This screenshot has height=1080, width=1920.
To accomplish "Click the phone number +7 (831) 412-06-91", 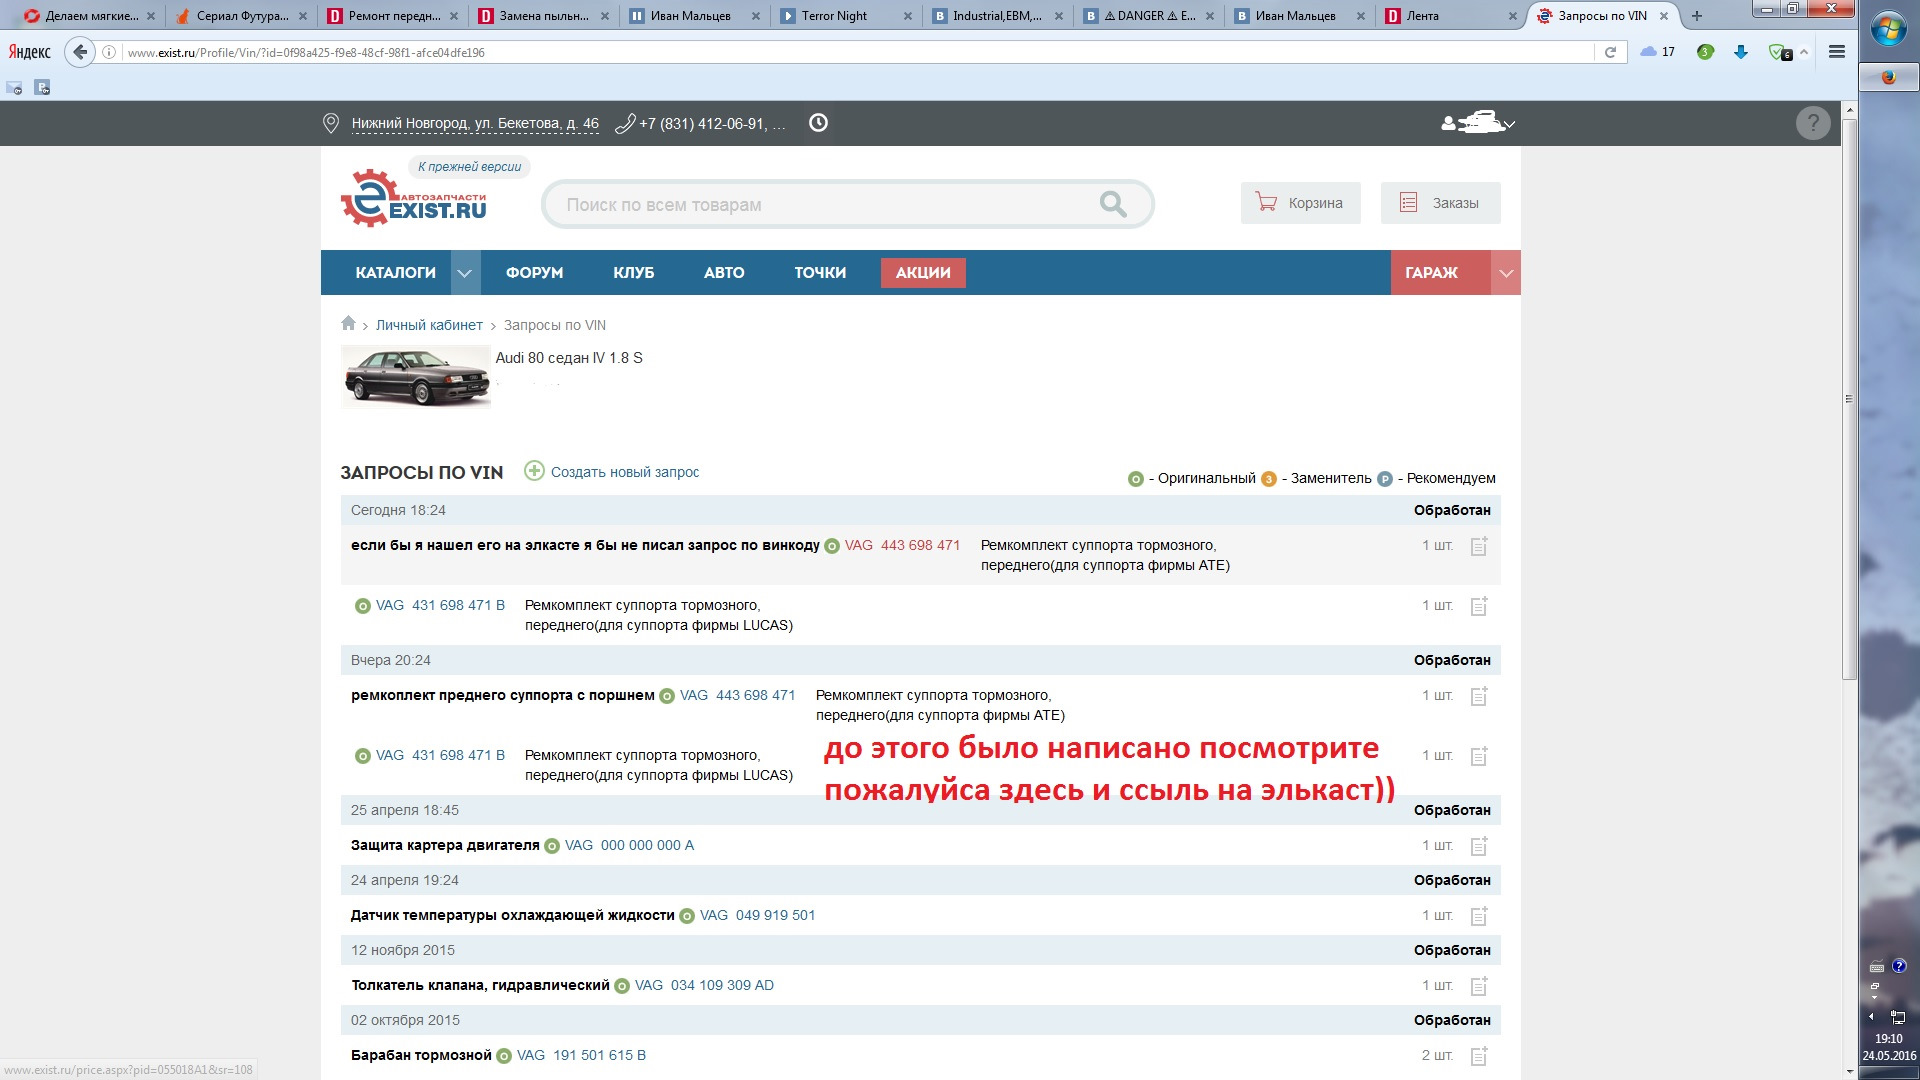I will coord(712,123).
